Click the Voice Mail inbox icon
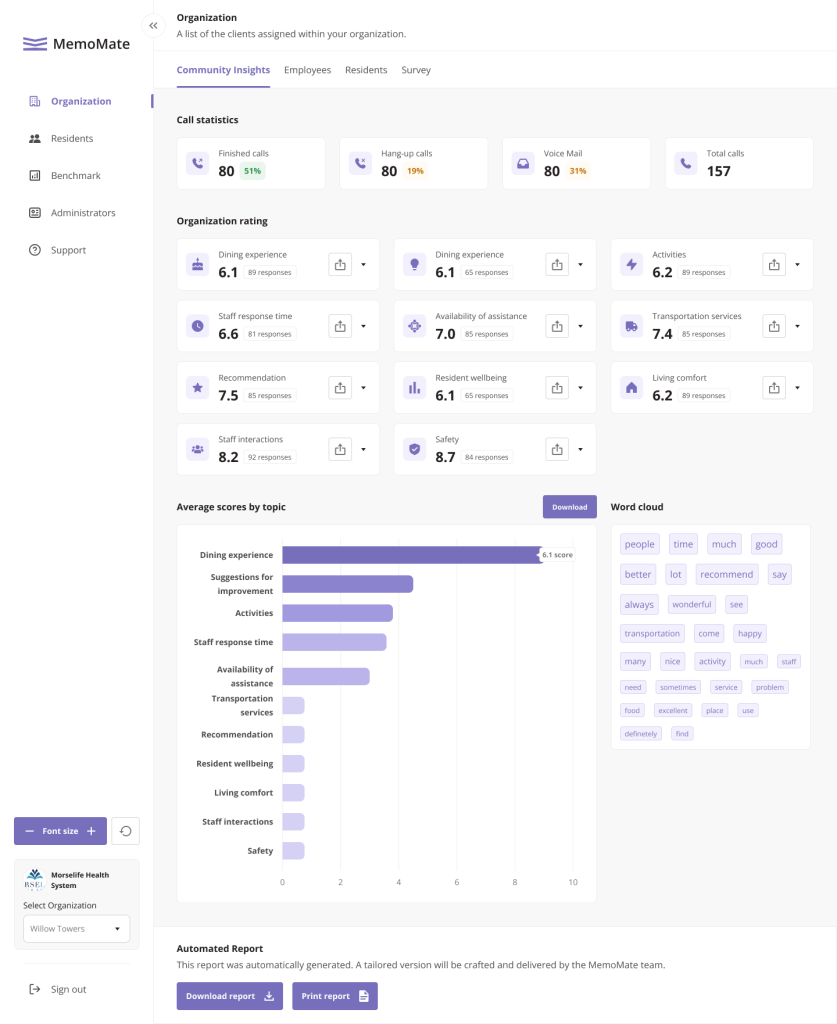The width and height of the screenshot is (837, 1024). tap(522, 164)
